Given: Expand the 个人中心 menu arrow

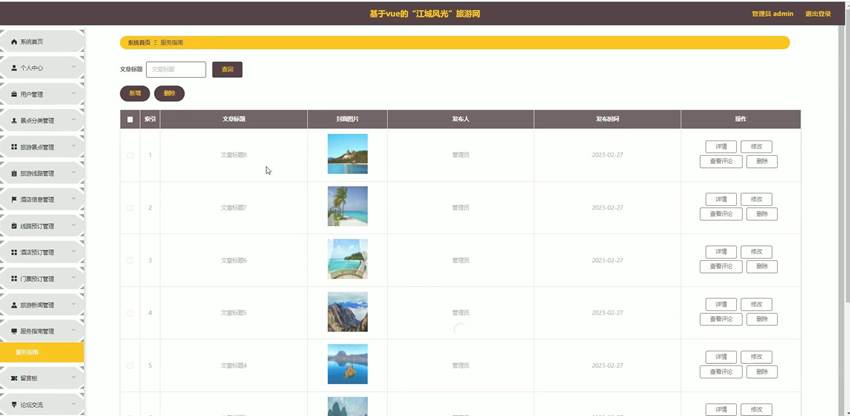Looking at the screenshot, I should point(74,68).
